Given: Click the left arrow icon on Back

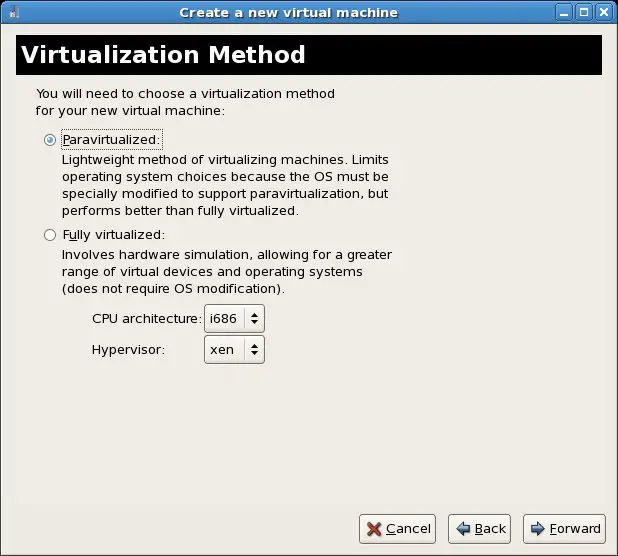Looking at the screenshot, I should [x=462, y=529].
